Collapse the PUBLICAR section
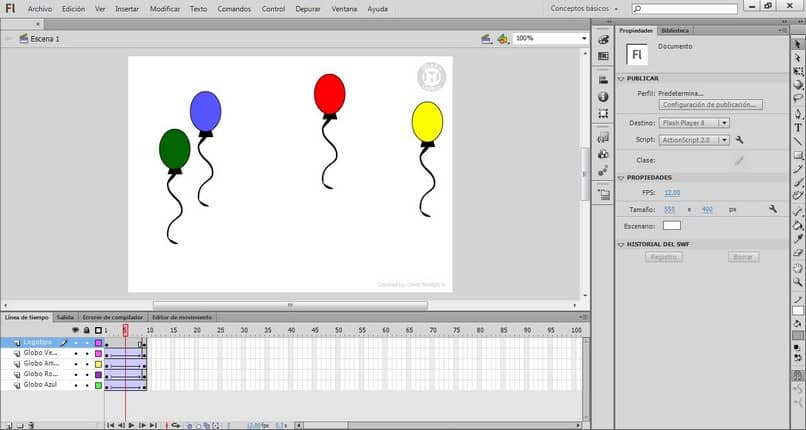The height and width of the screenshot is (430, 806). tap(621, 78)
